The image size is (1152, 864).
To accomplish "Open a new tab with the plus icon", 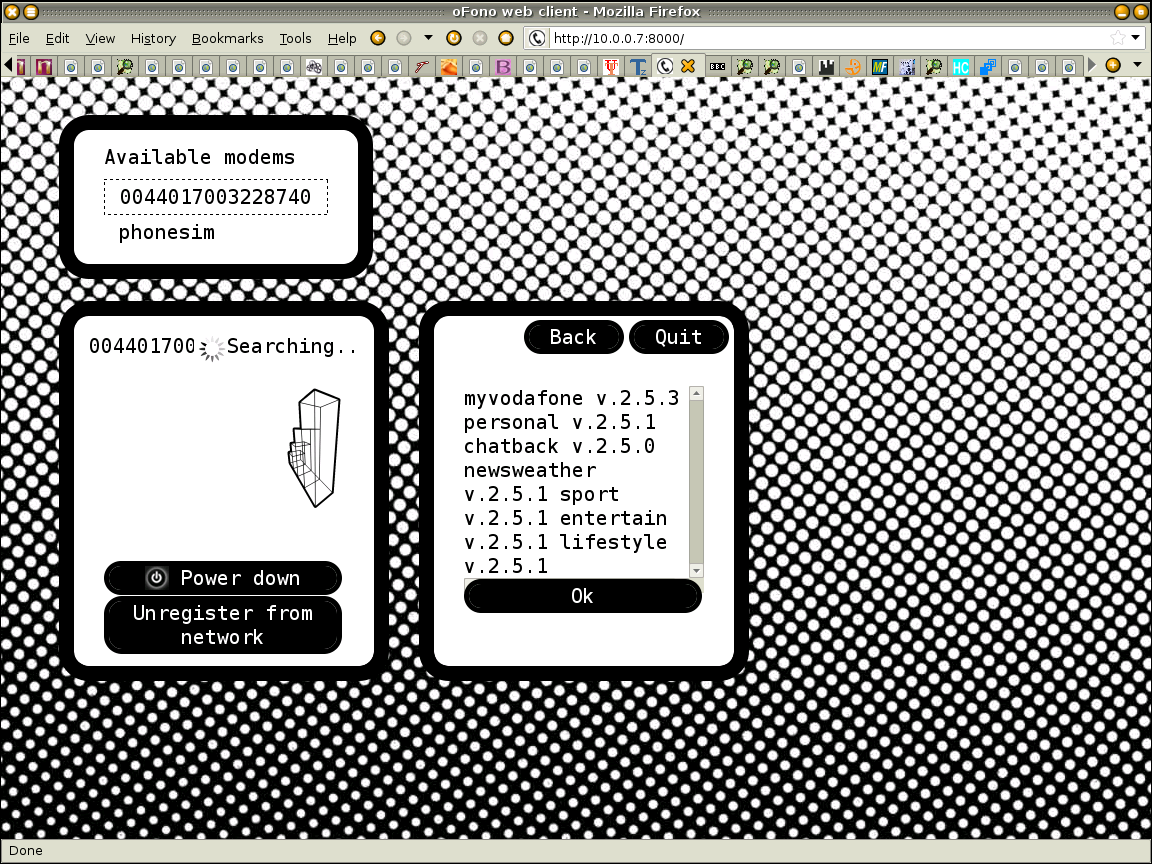I will pos(1113,65).
